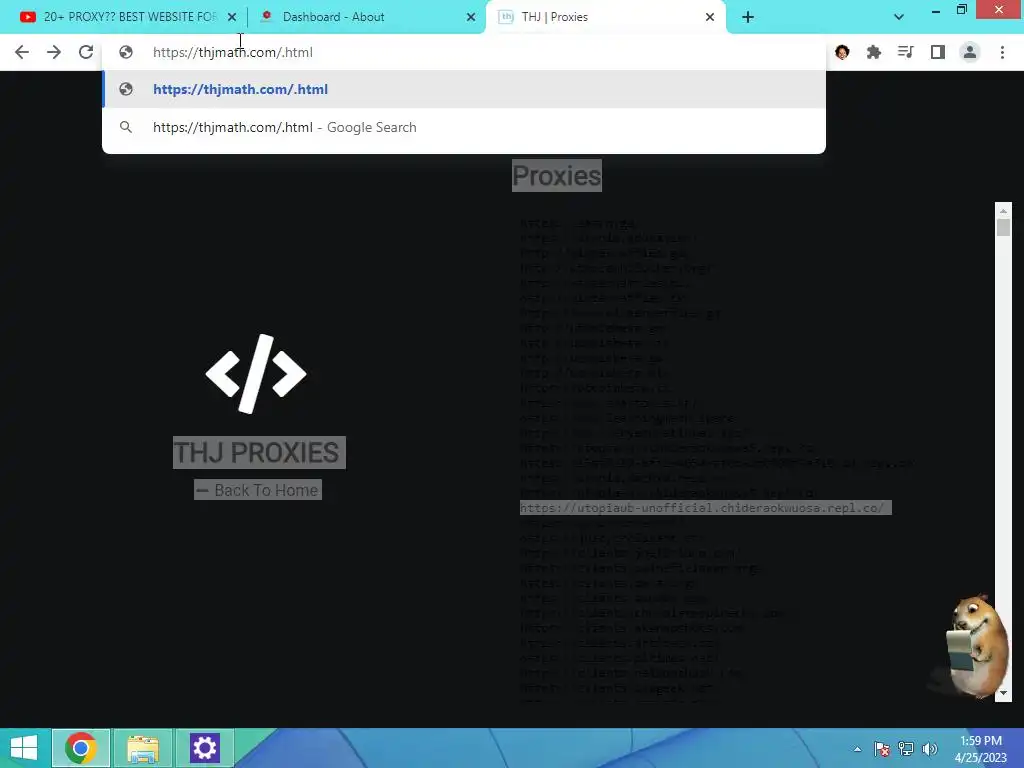1024x768 pixels.
Task: Go forward using the browser forward arrow
Action: point(54,52)
